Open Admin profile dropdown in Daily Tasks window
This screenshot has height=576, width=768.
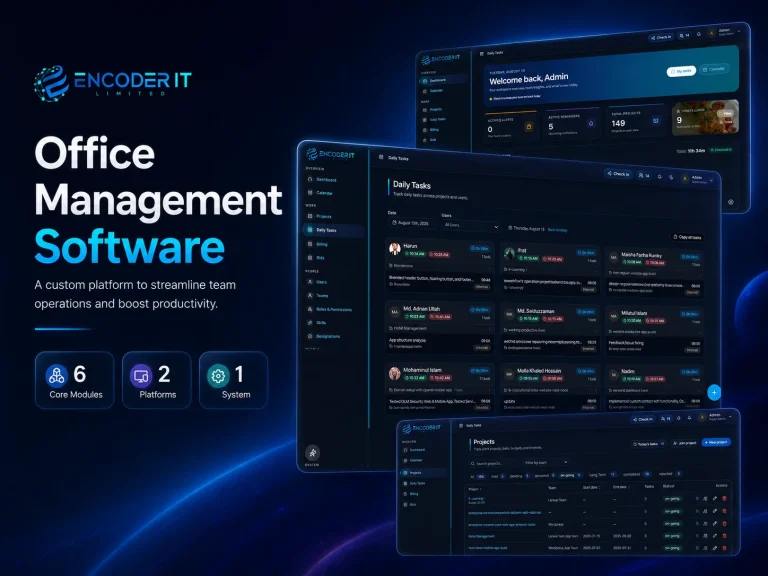698,179
